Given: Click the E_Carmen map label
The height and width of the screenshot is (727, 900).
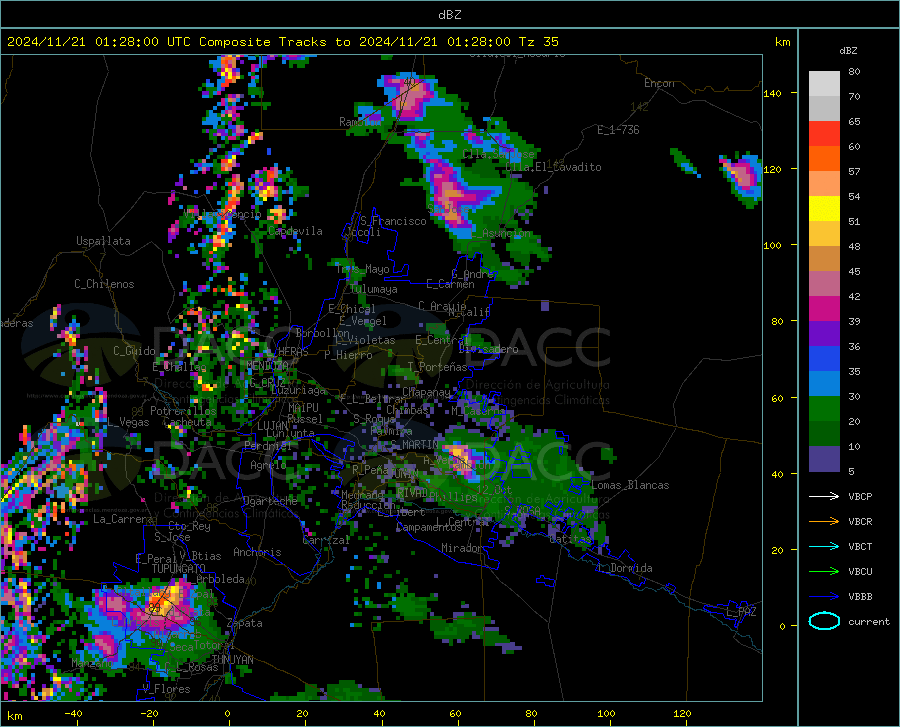Looking at the screenshot, I should tap(450, 284).
